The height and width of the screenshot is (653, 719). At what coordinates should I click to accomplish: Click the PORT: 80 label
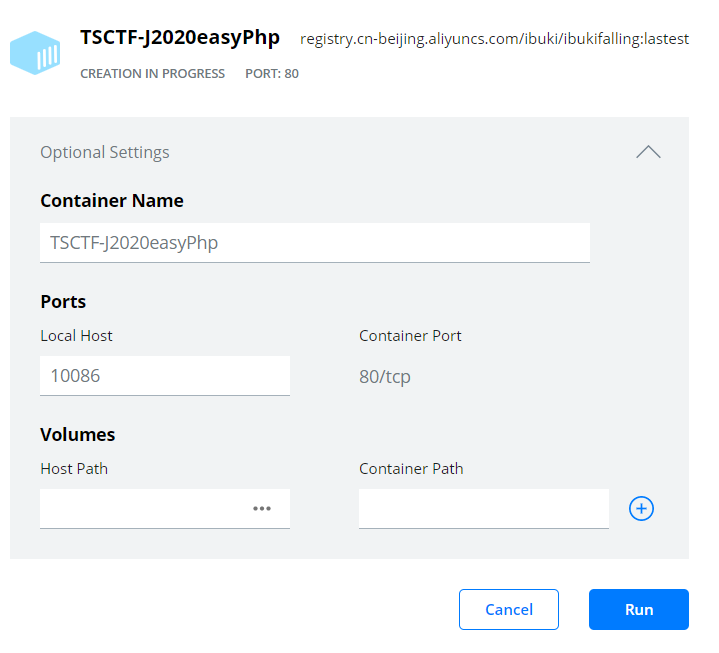[x=272, y=74]
